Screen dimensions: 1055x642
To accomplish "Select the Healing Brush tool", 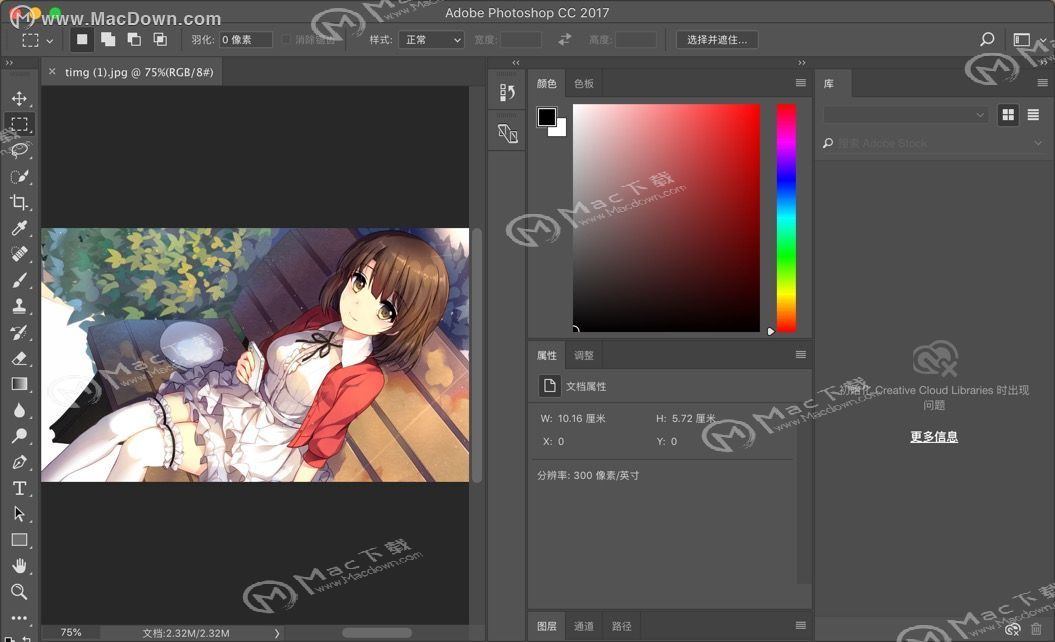I will click(x=19, y=254).
